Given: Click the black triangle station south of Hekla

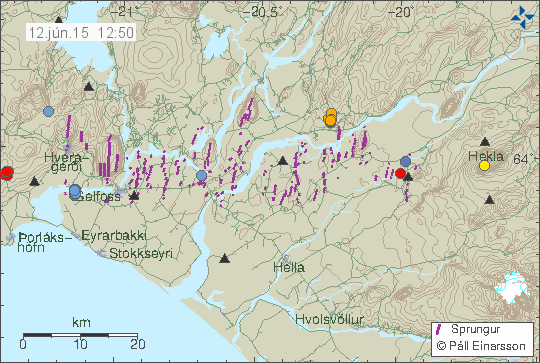Looking at the screenshot, I should click(489, 199).
